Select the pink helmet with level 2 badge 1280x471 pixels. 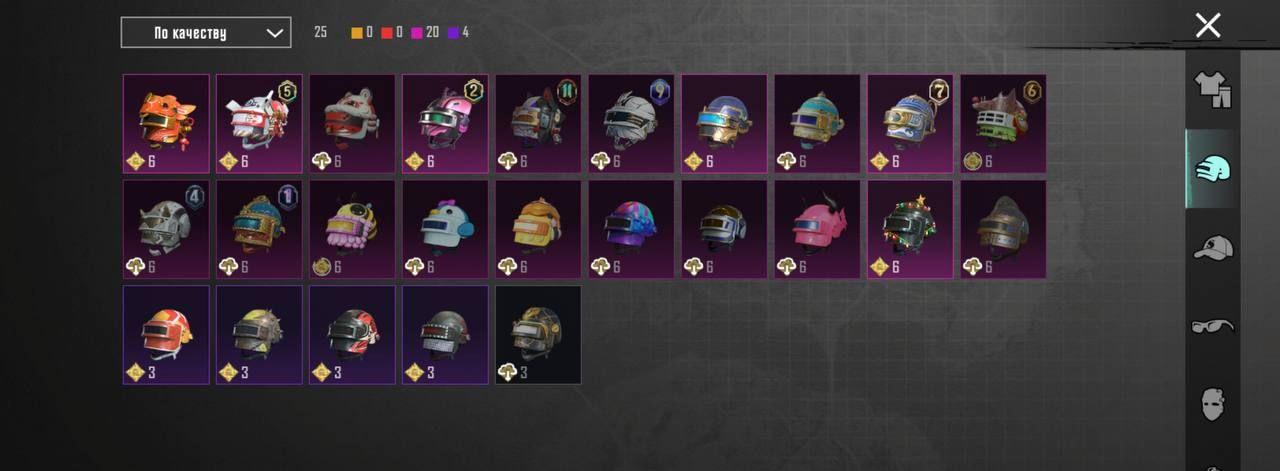point(445,123)
